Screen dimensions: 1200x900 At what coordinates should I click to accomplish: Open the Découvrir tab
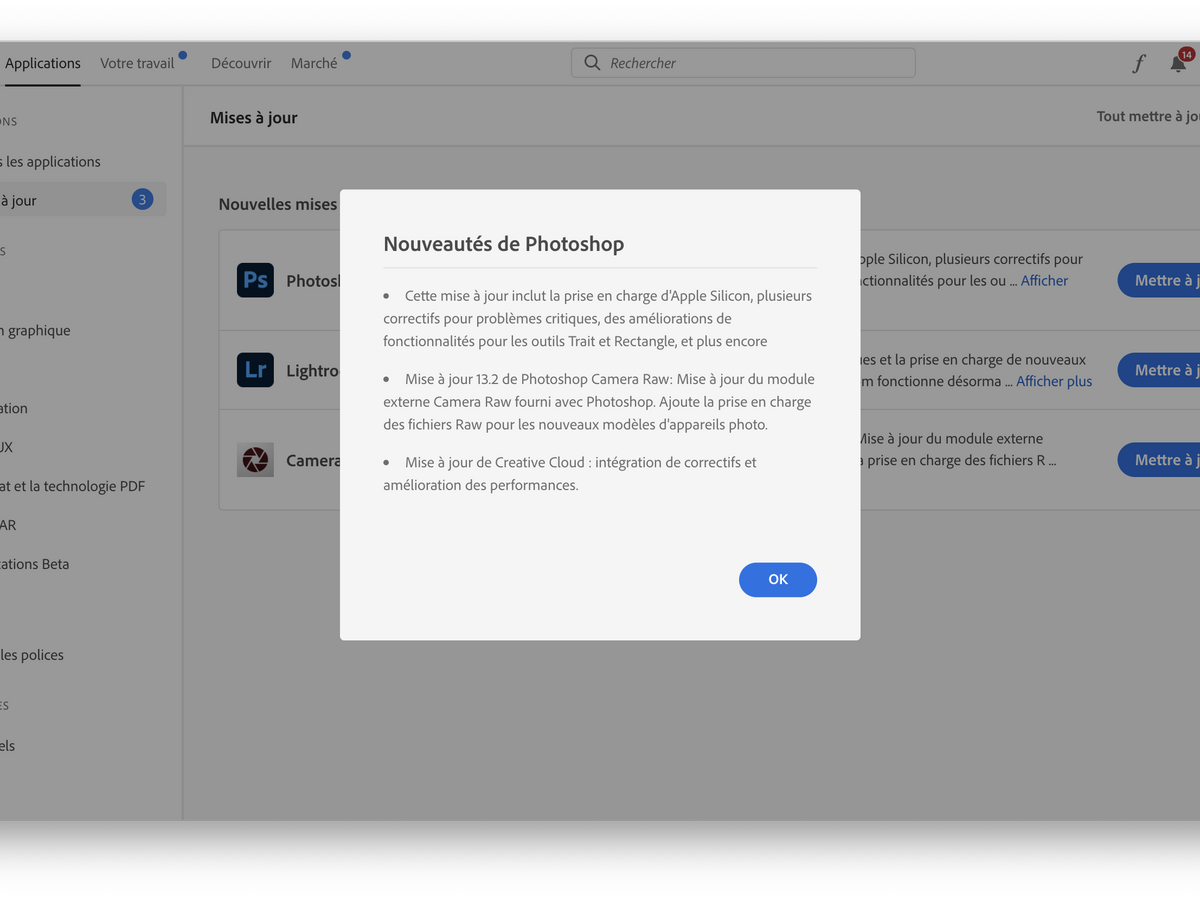pyautogui.click(x=241, y=62)
